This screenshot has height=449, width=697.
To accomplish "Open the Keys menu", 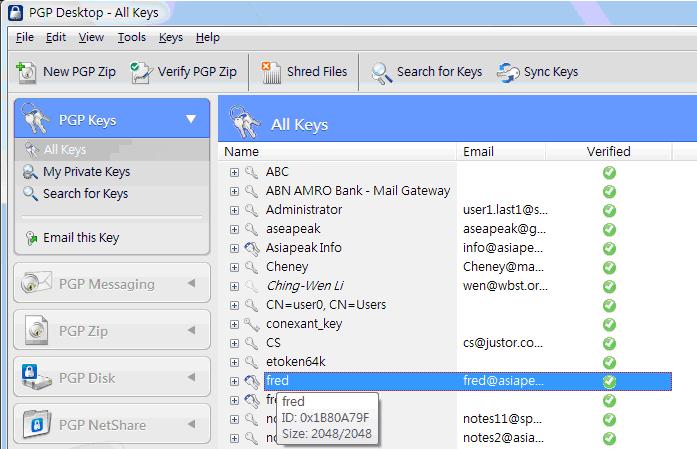I will [171, 37].
